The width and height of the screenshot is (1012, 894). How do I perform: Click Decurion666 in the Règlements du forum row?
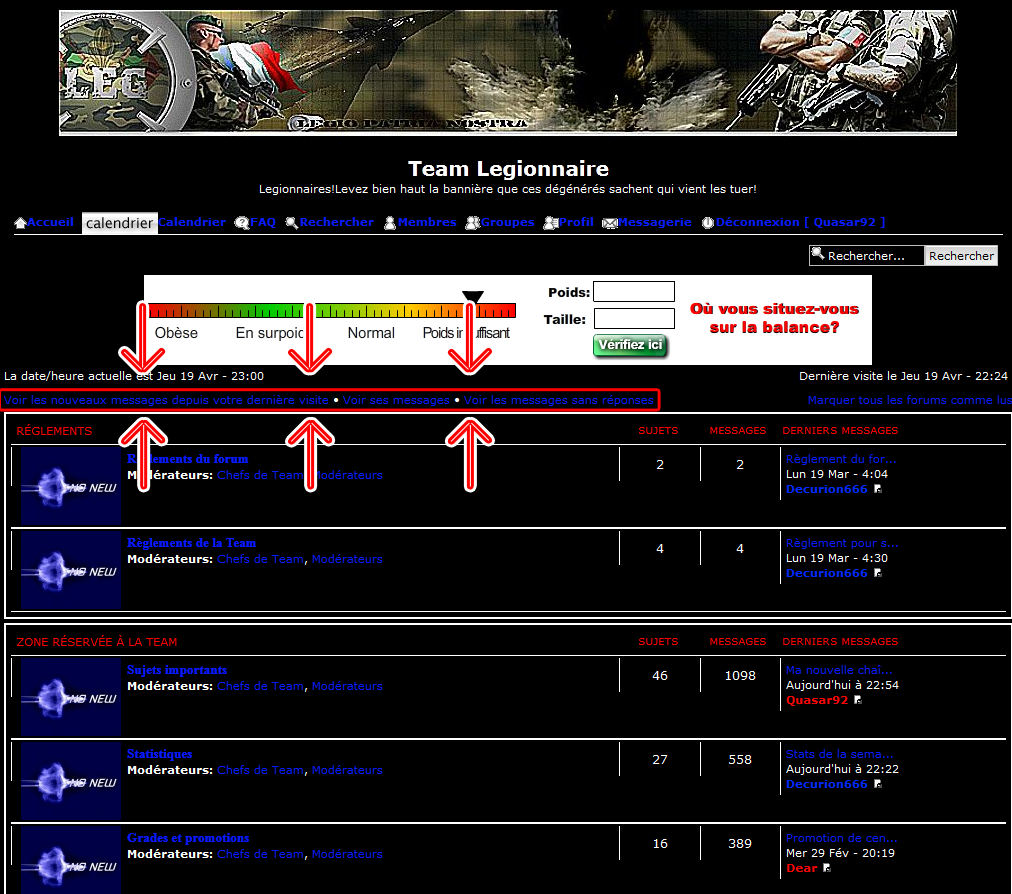click(827, 489)
